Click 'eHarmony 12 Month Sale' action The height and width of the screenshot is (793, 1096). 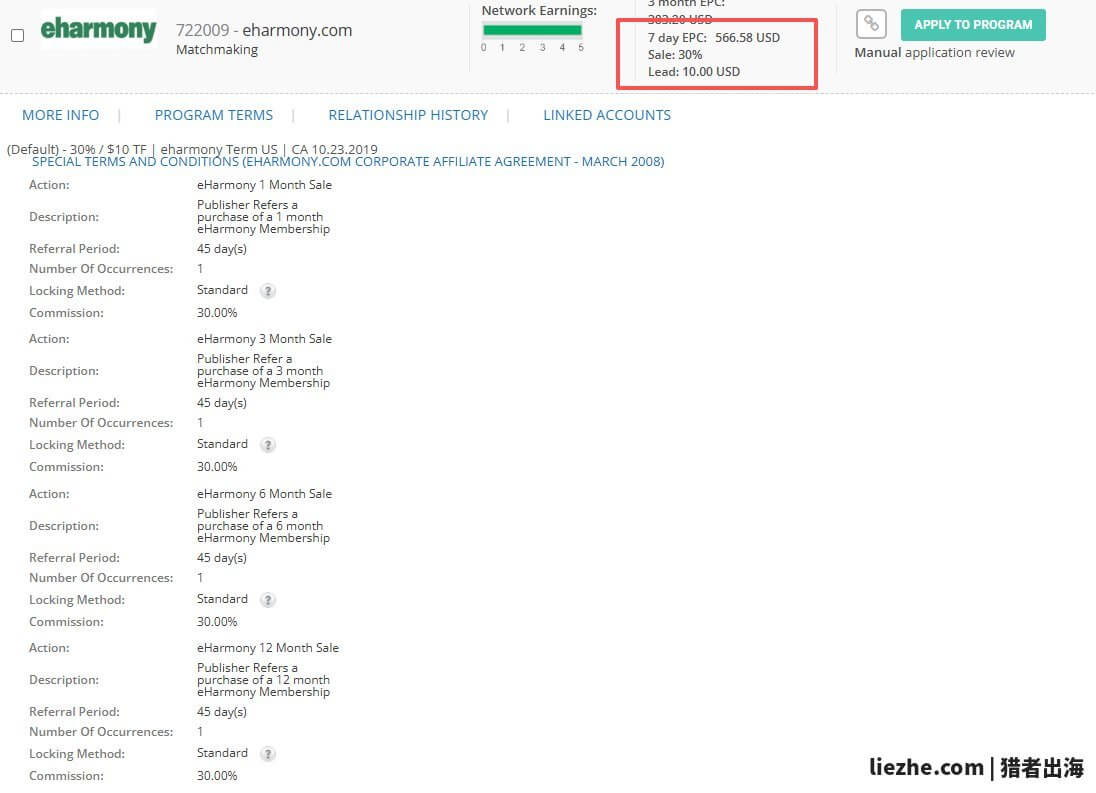[268, 648]
